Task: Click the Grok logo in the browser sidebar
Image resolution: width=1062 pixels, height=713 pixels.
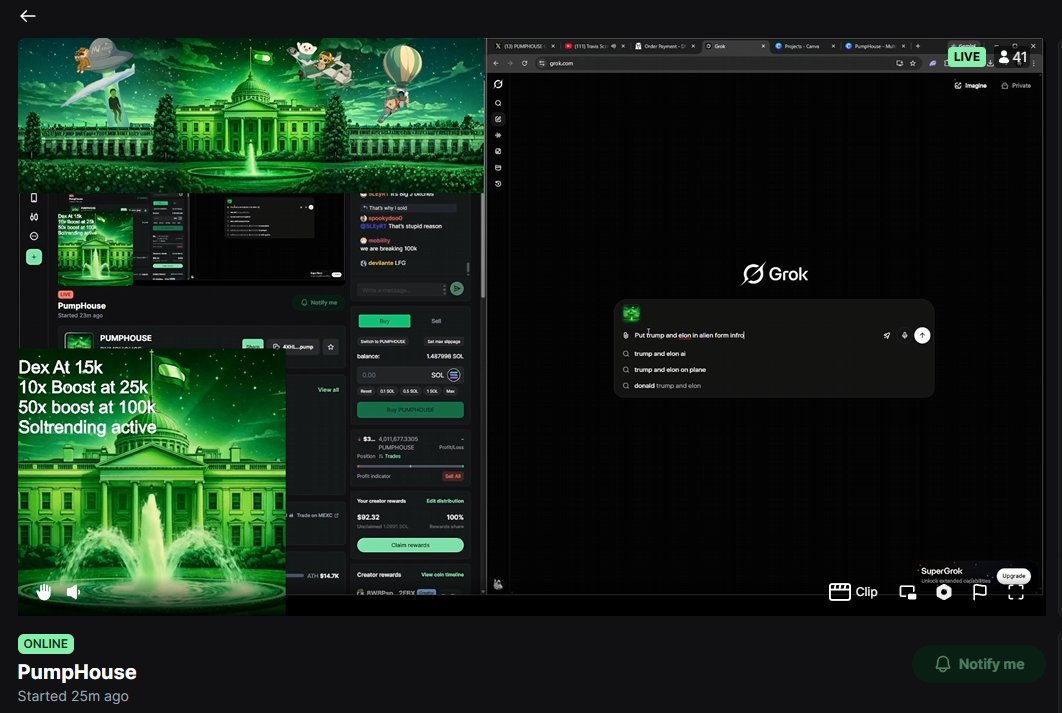Action: 498,84
